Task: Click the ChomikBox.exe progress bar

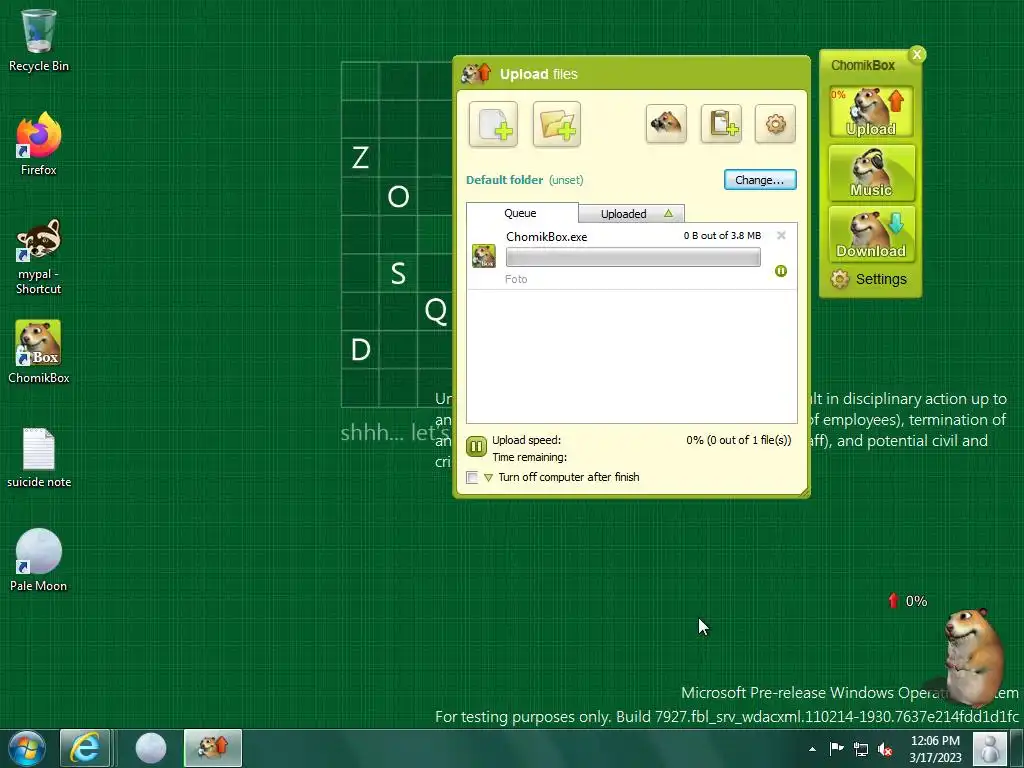Action: pos(633,257)
